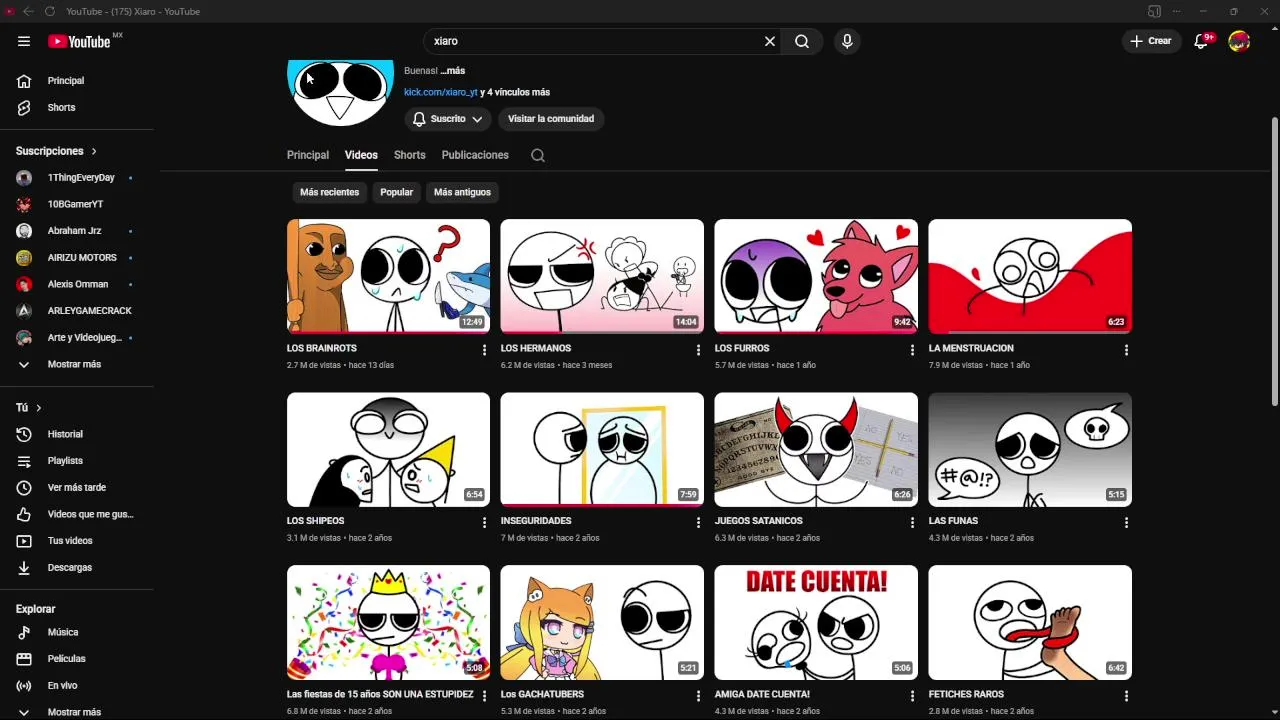
Task: Click Visitar la comunidad button
Action: tap(551, 119)
